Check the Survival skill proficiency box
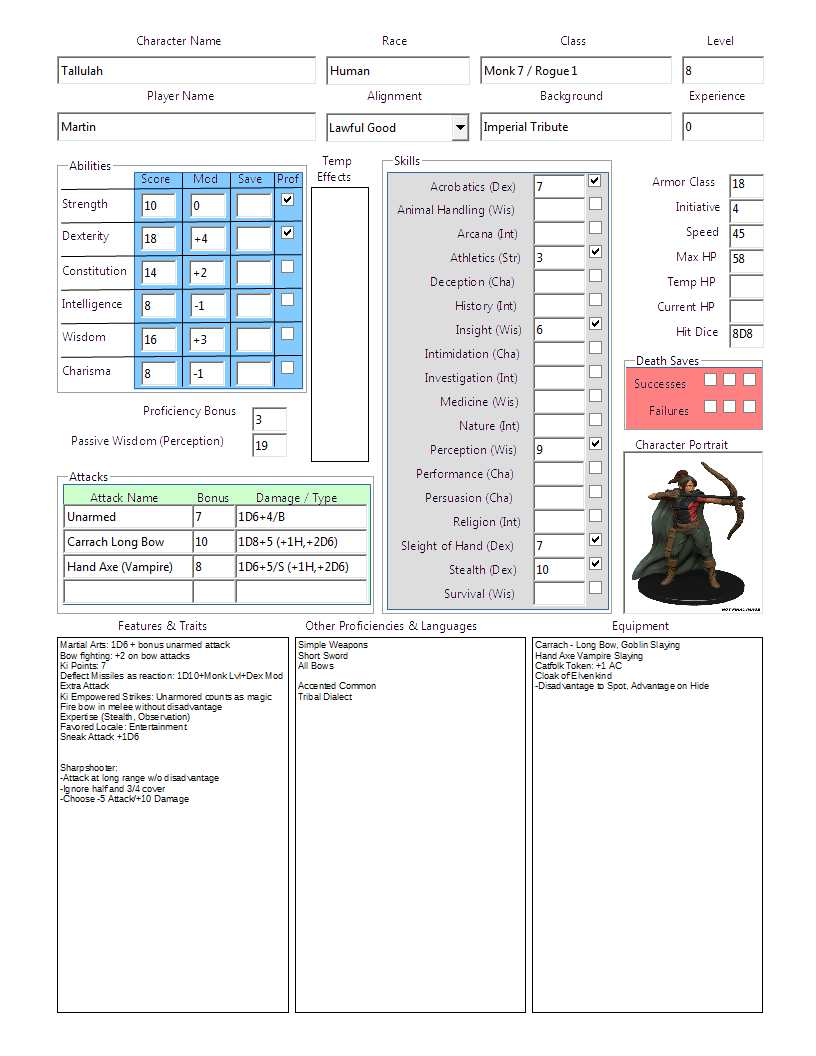Viewport: 816px width, 1056px height. point(595,587)
